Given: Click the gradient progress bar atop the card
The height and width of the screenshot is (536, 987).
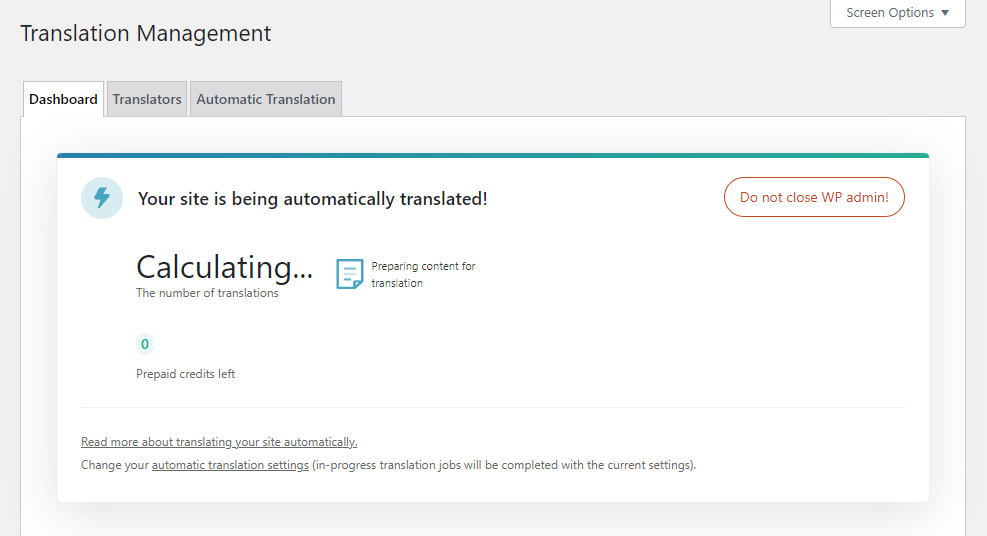Looking at the screenshot, I should (492, 155).
